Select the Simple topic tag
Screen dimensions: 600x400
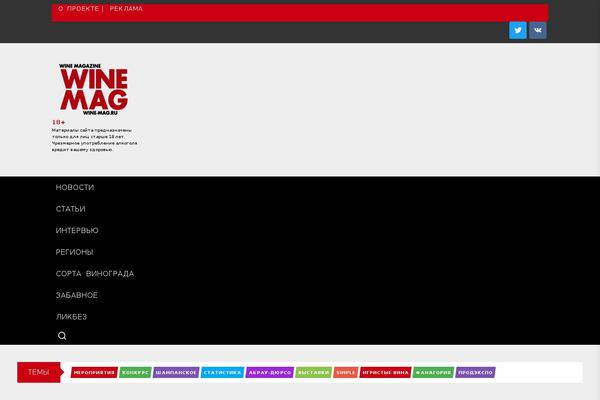tap(346, 372)
